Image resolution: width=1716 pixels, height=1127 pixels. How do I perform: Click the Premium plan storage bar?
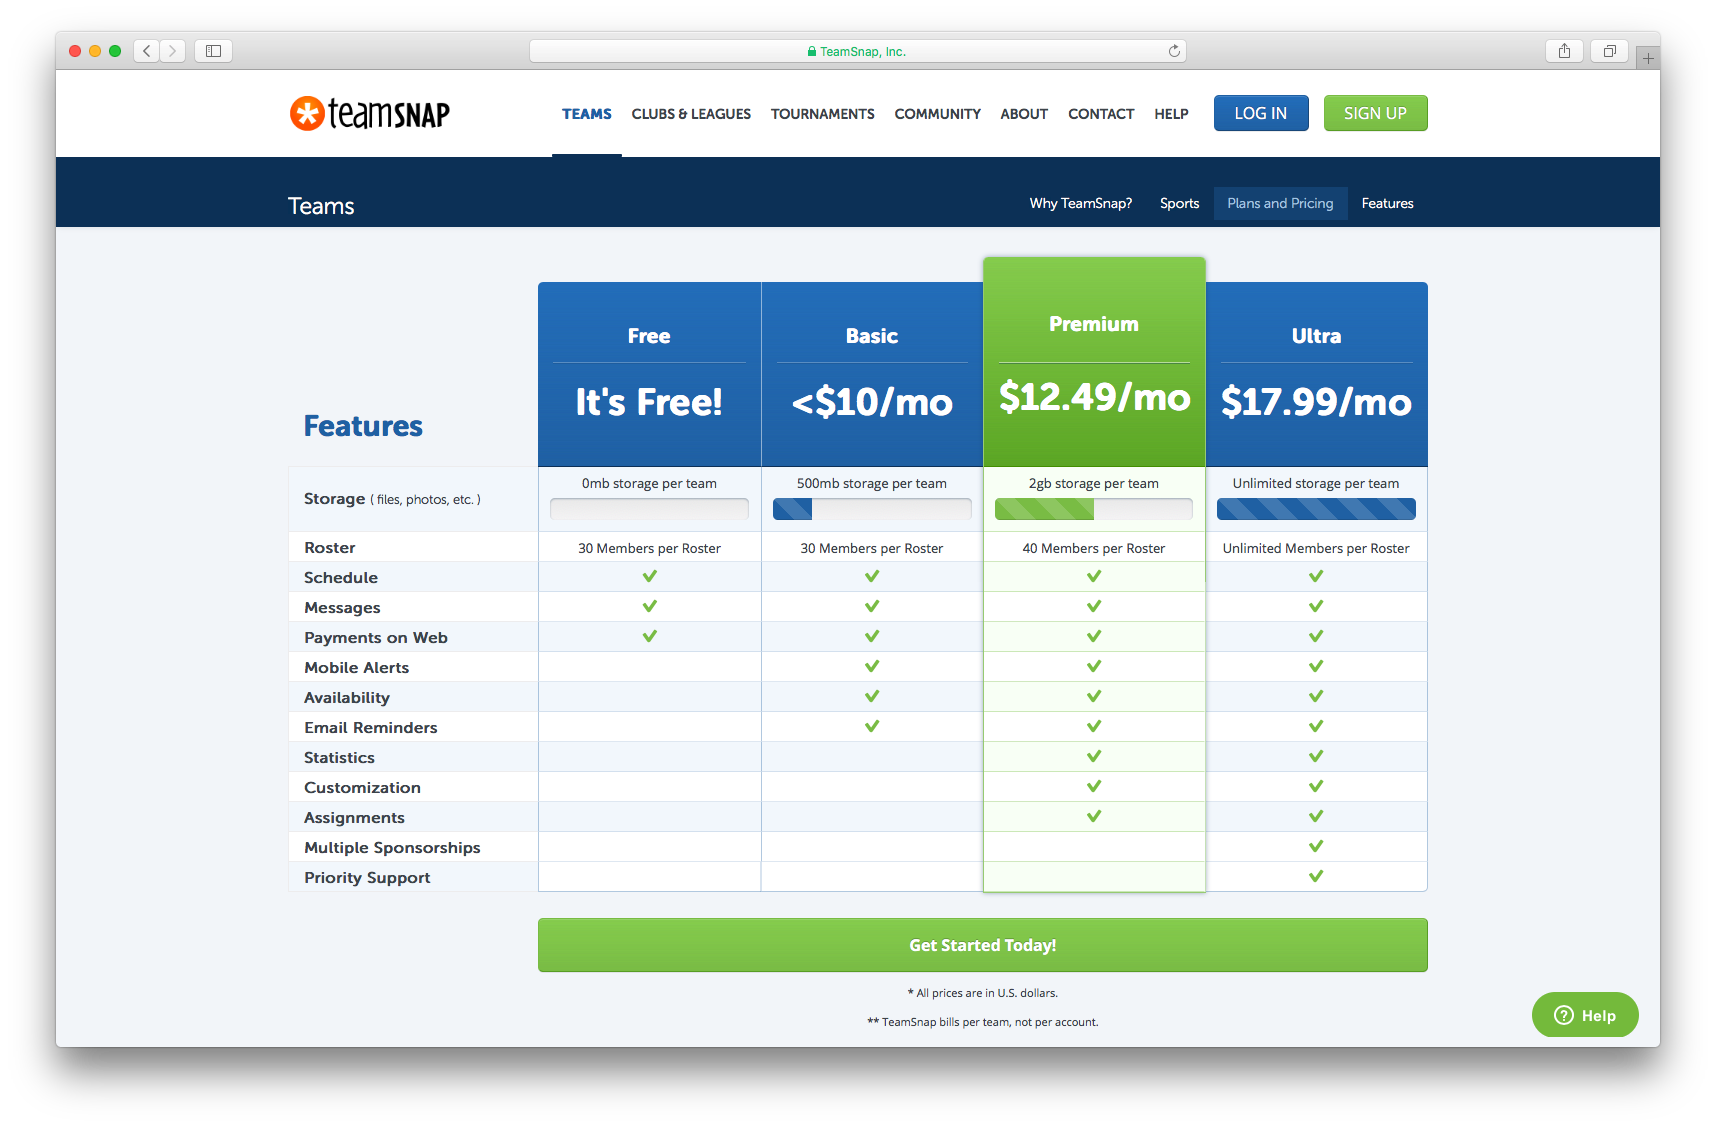click(x=1093, y=509)
